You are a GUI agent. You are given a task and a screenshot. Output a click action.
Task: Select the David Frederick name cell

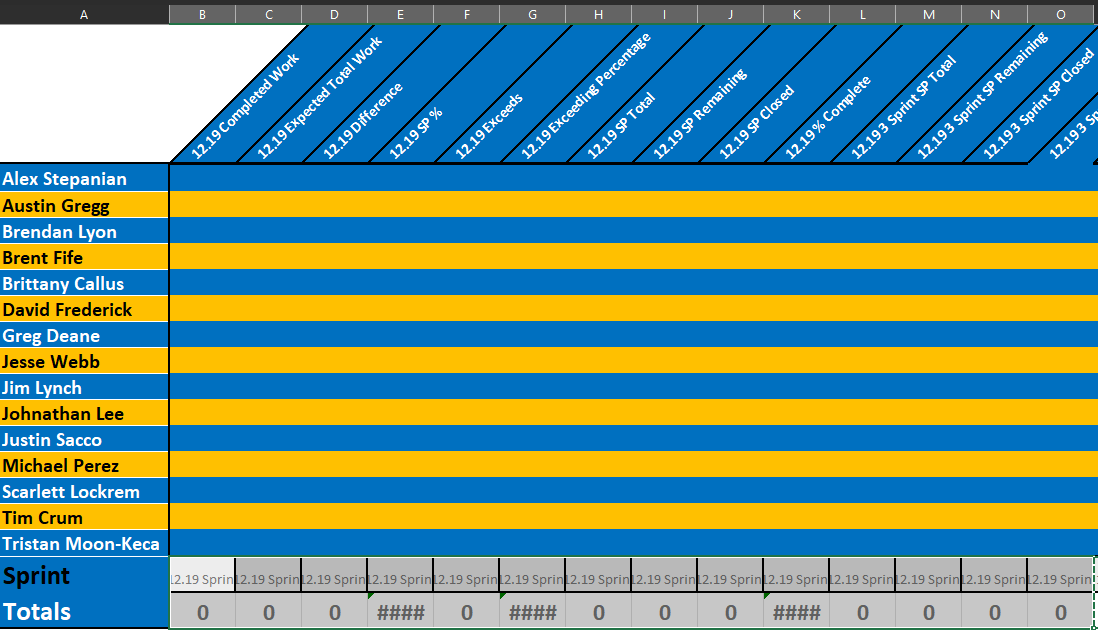(x=84, y=309)
